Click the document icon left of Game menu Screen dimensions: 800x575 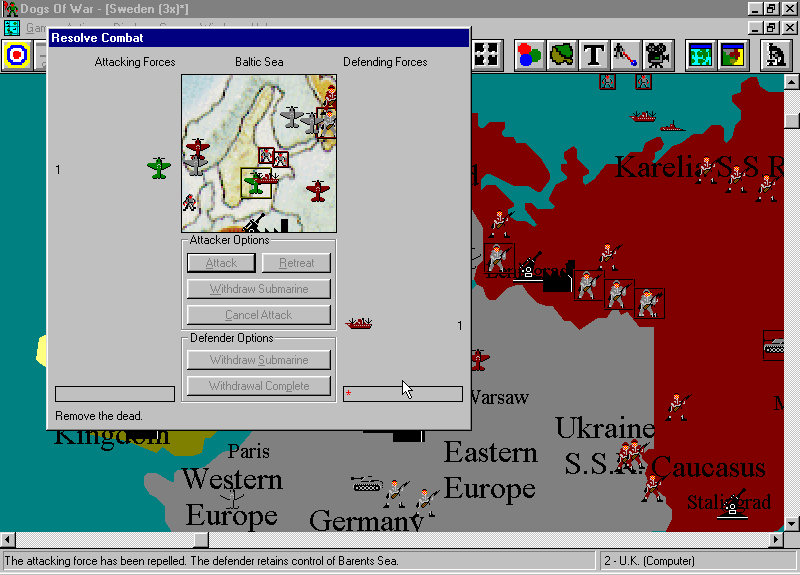click(11, 28)
